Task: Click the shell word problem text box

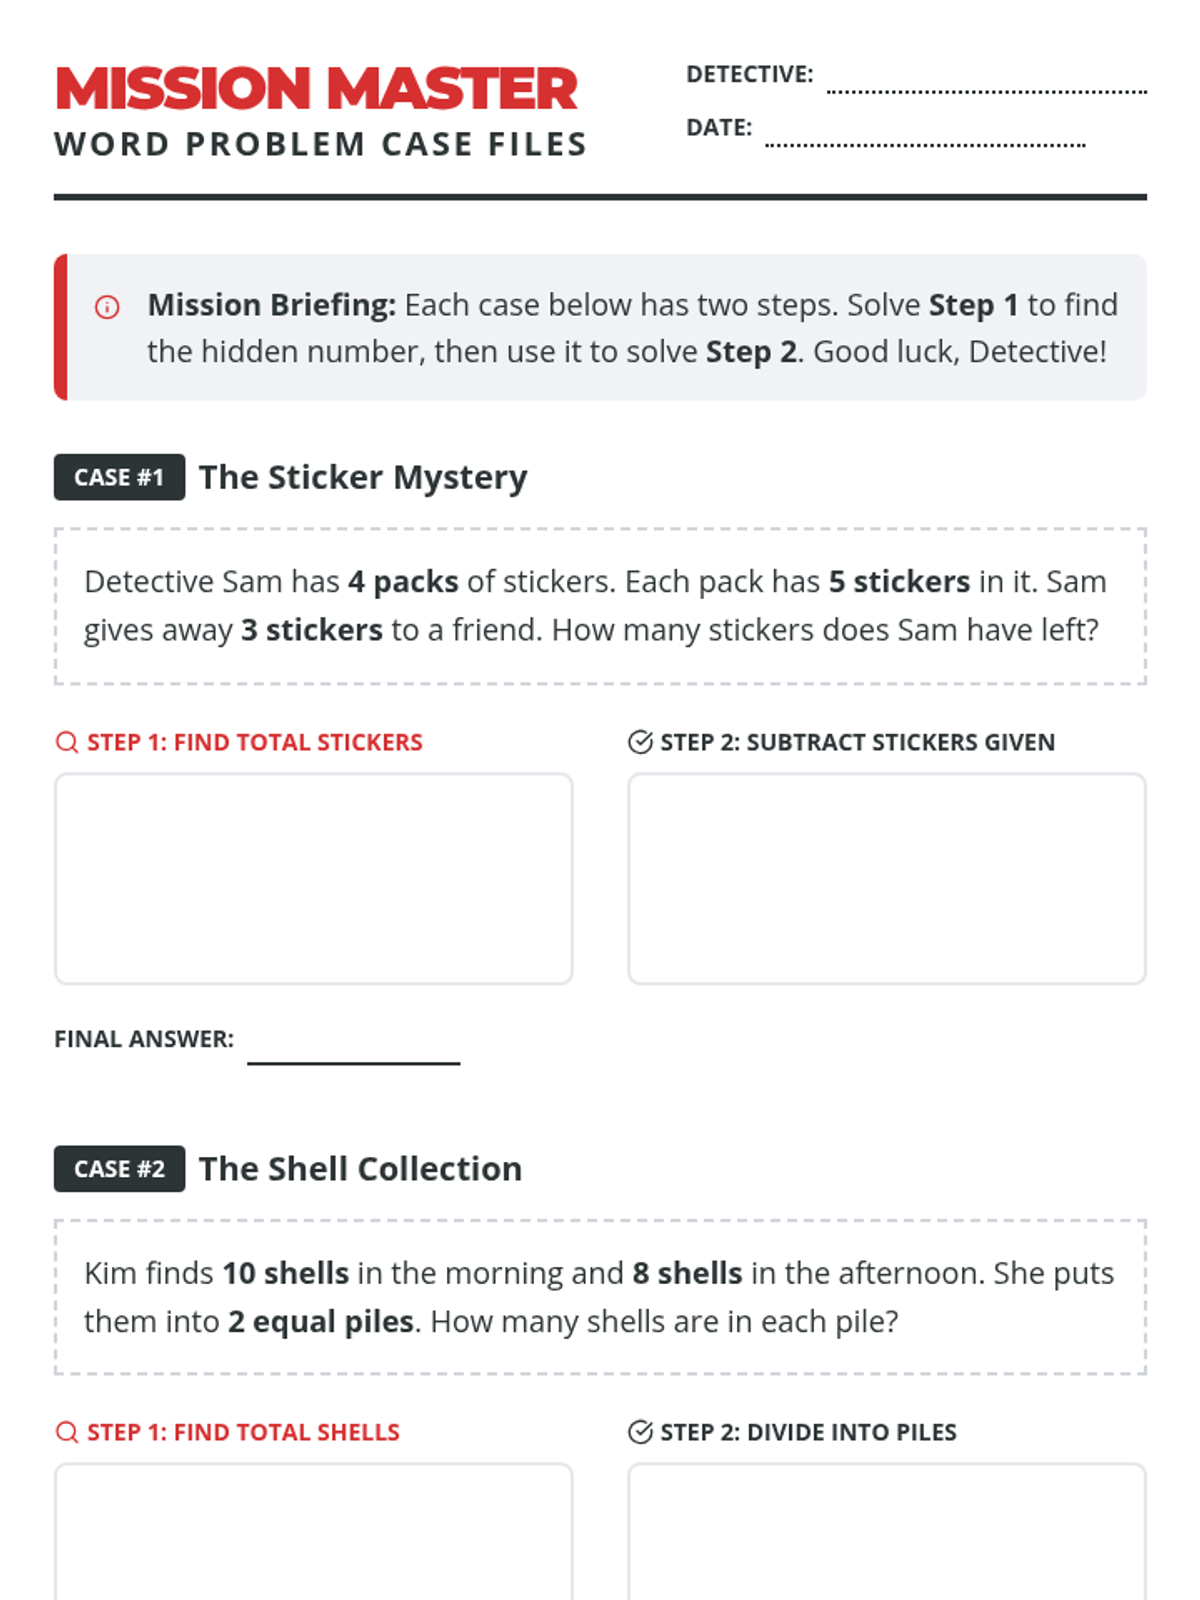Action: (600, 1297)
